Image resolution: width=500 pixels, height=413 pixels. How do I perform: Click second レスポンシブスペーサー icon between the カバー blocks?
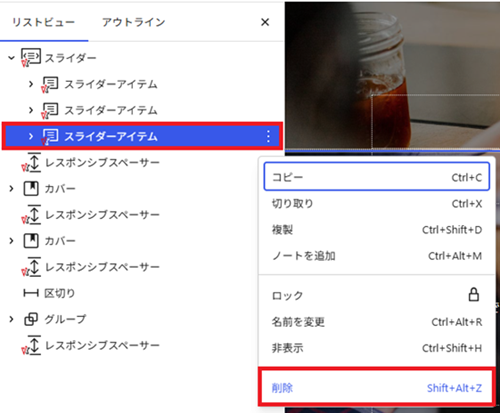tap(32, 215)
